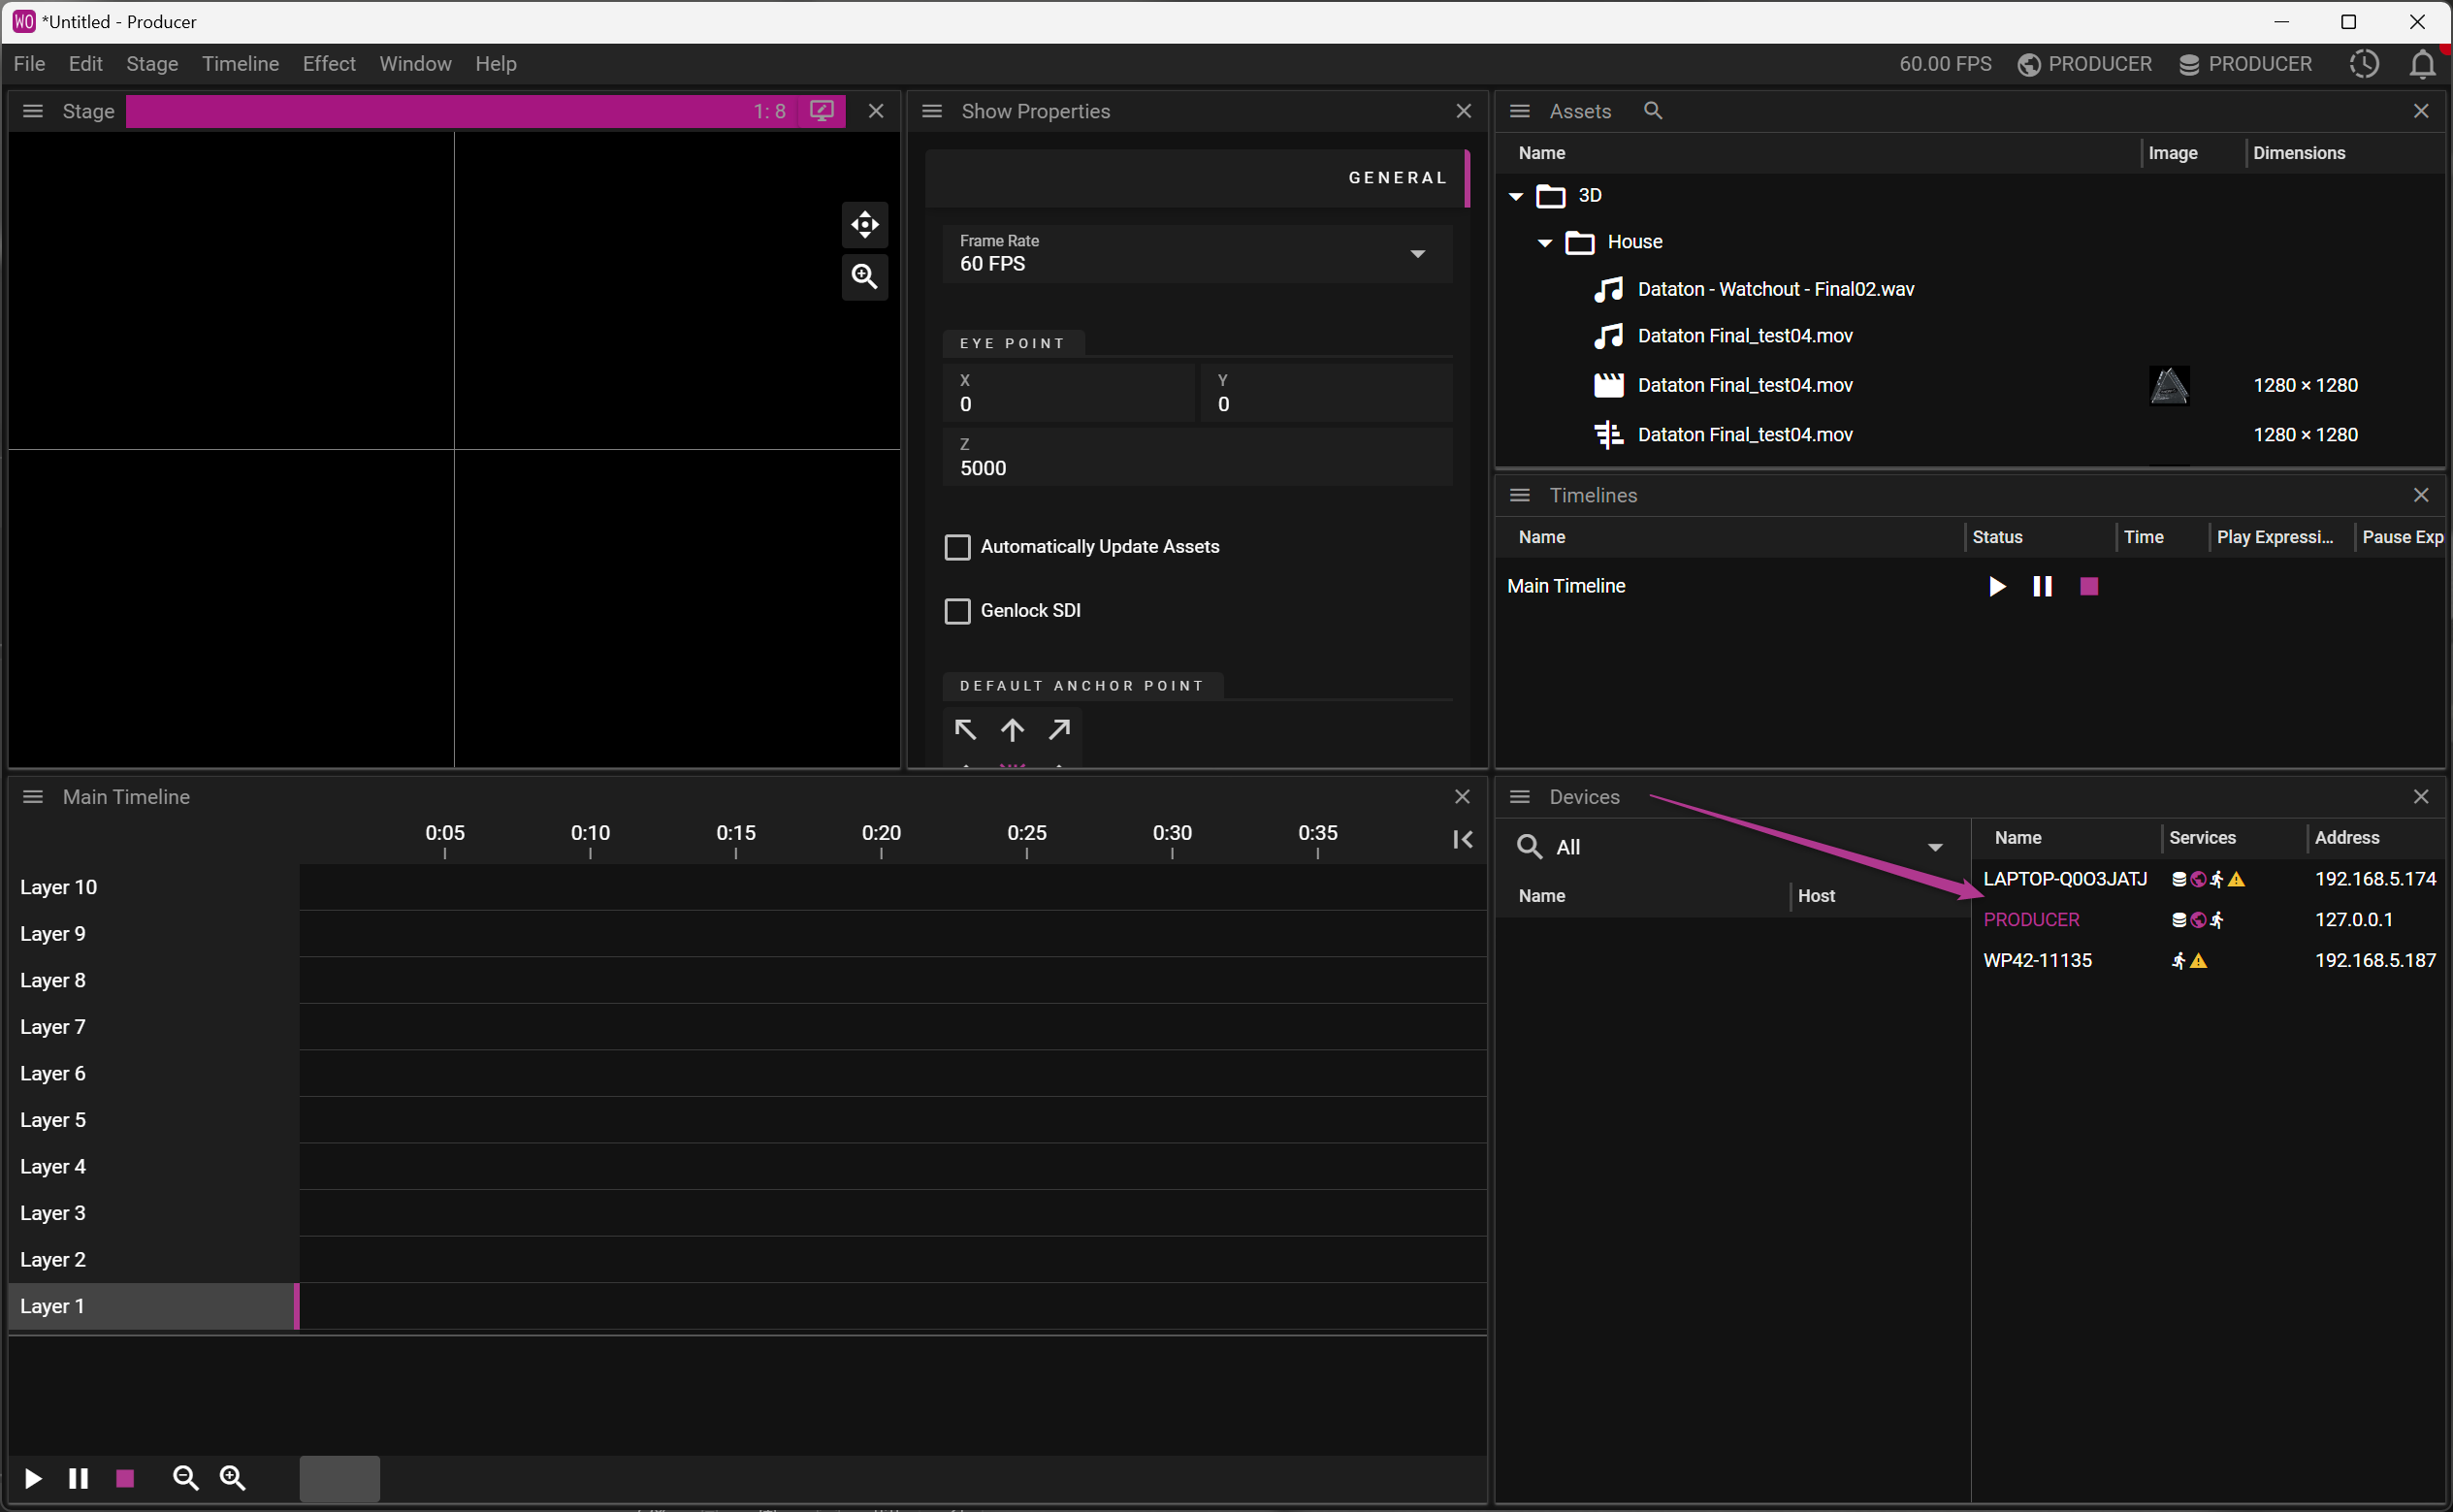Open the Help menu

click(x=496, y=64)
